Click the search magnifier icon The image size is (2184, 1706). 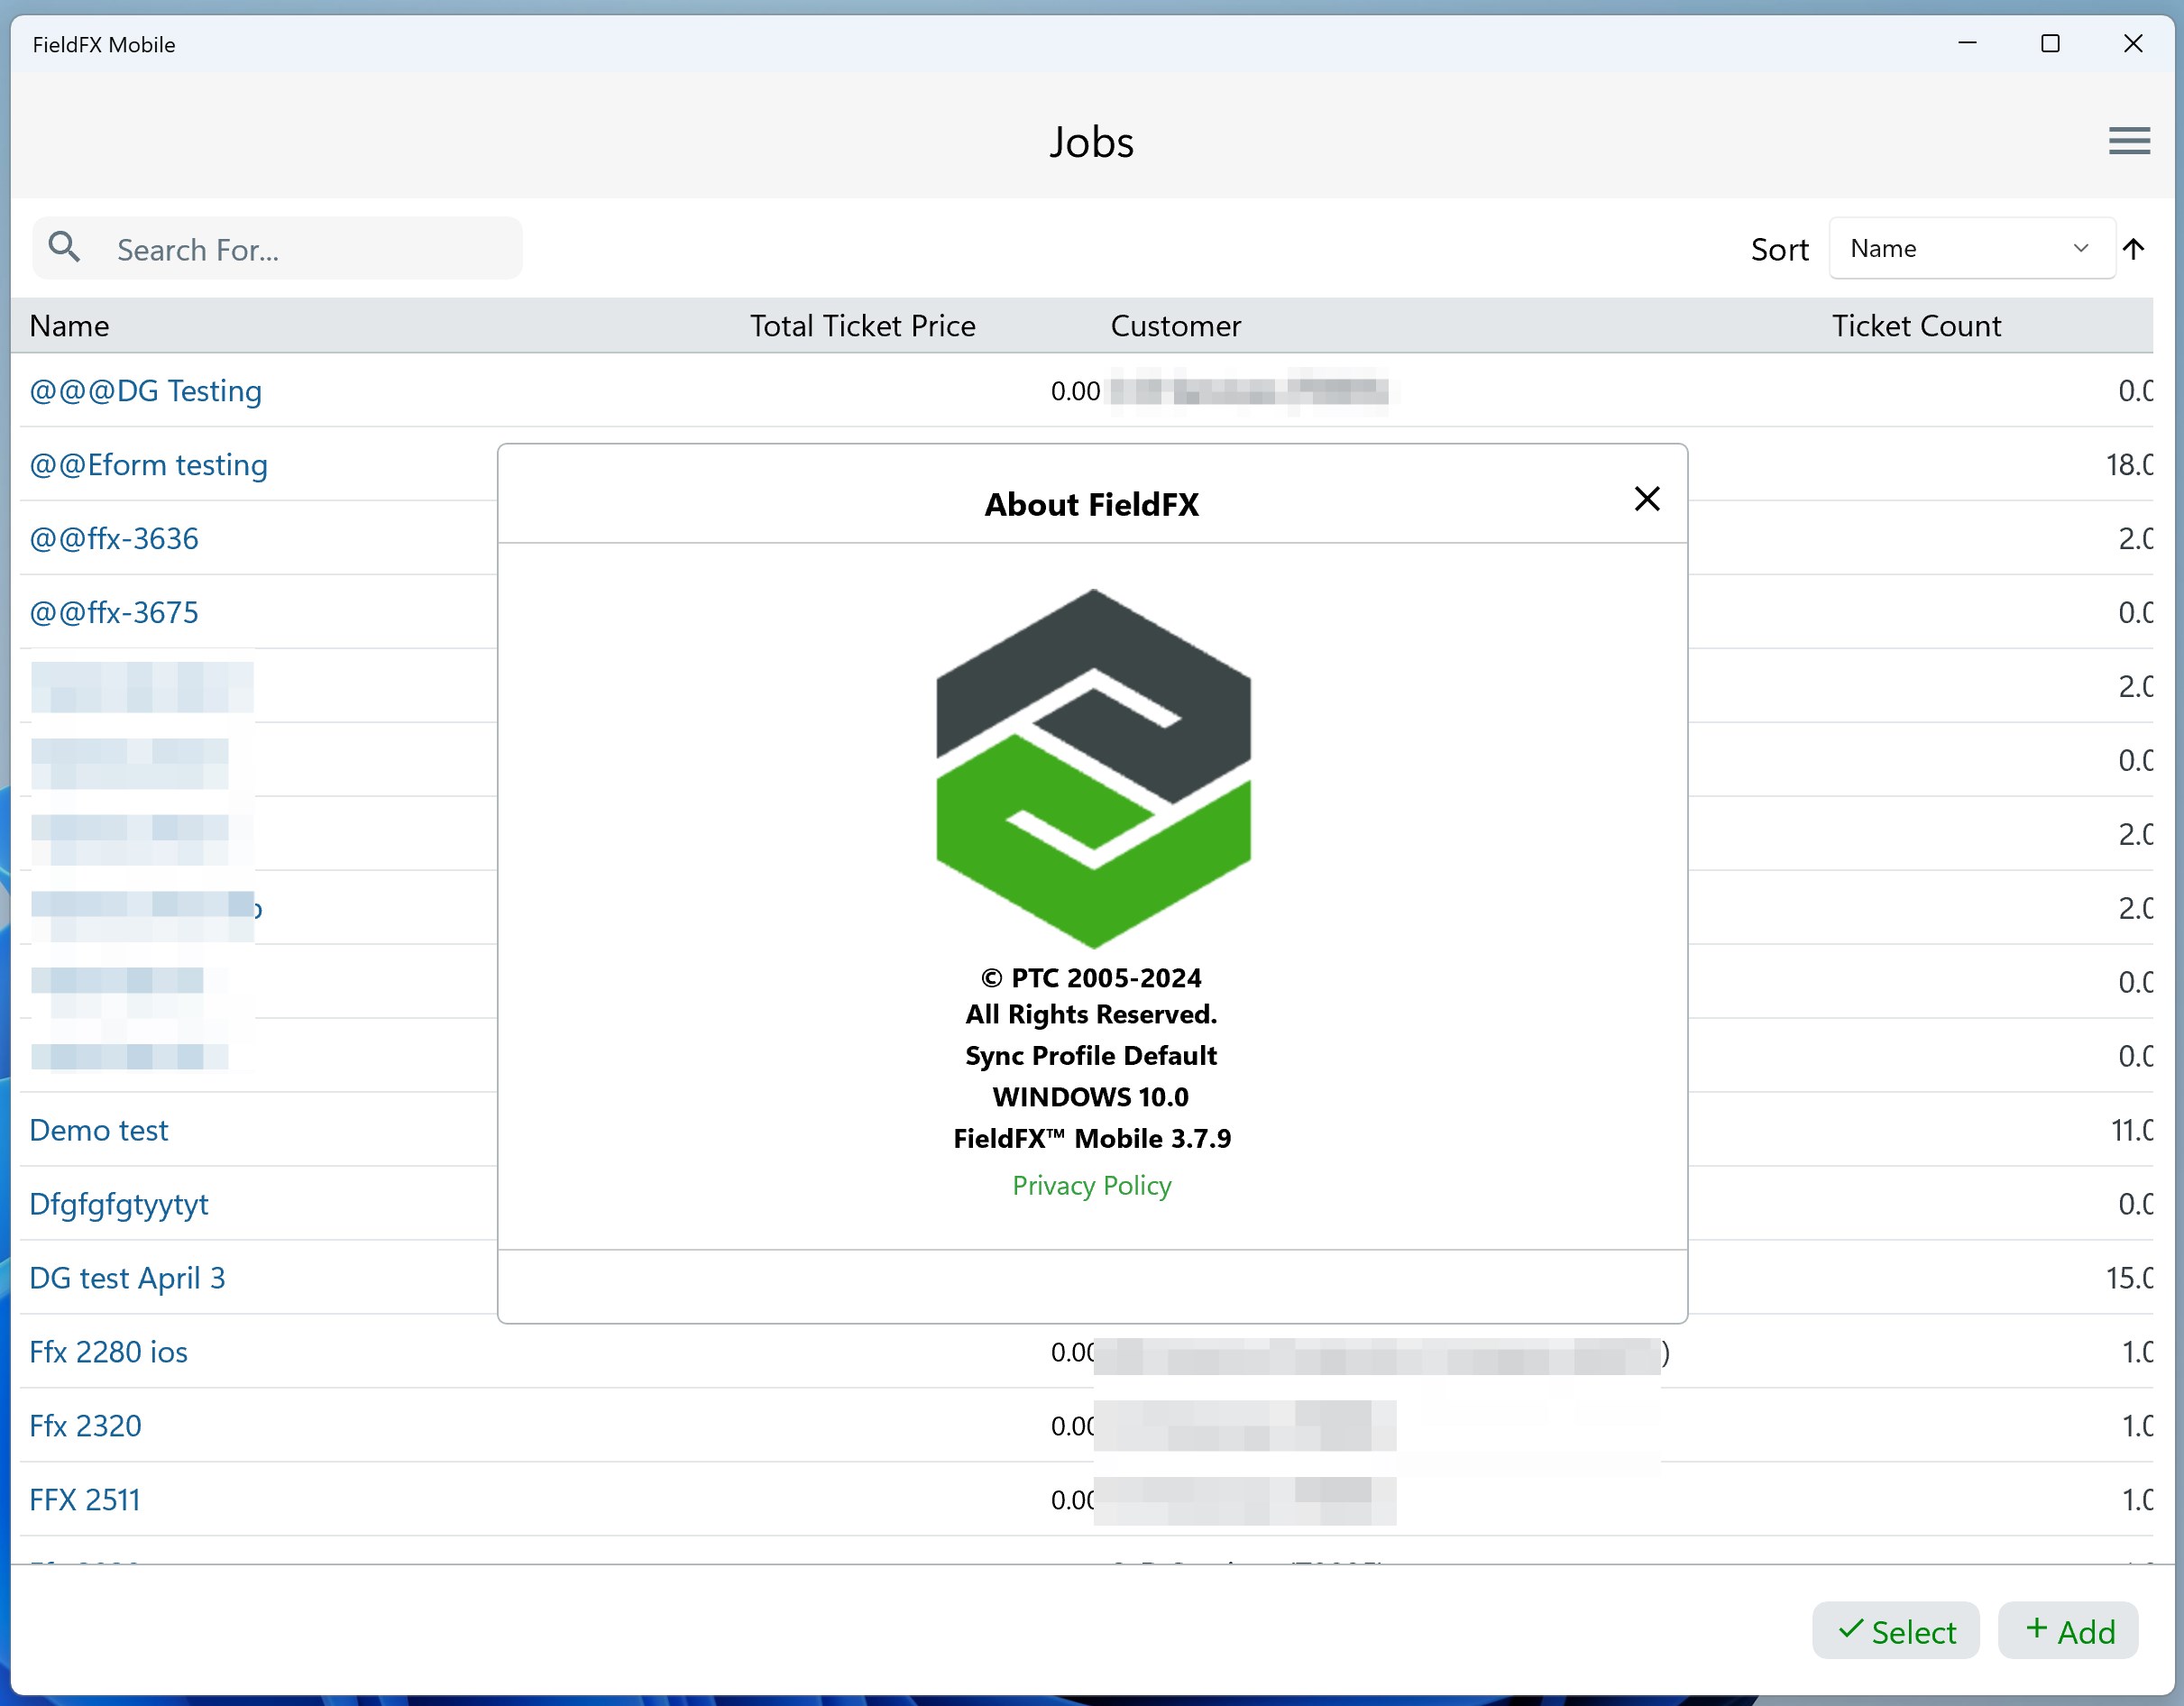click(x=65, y=247)
